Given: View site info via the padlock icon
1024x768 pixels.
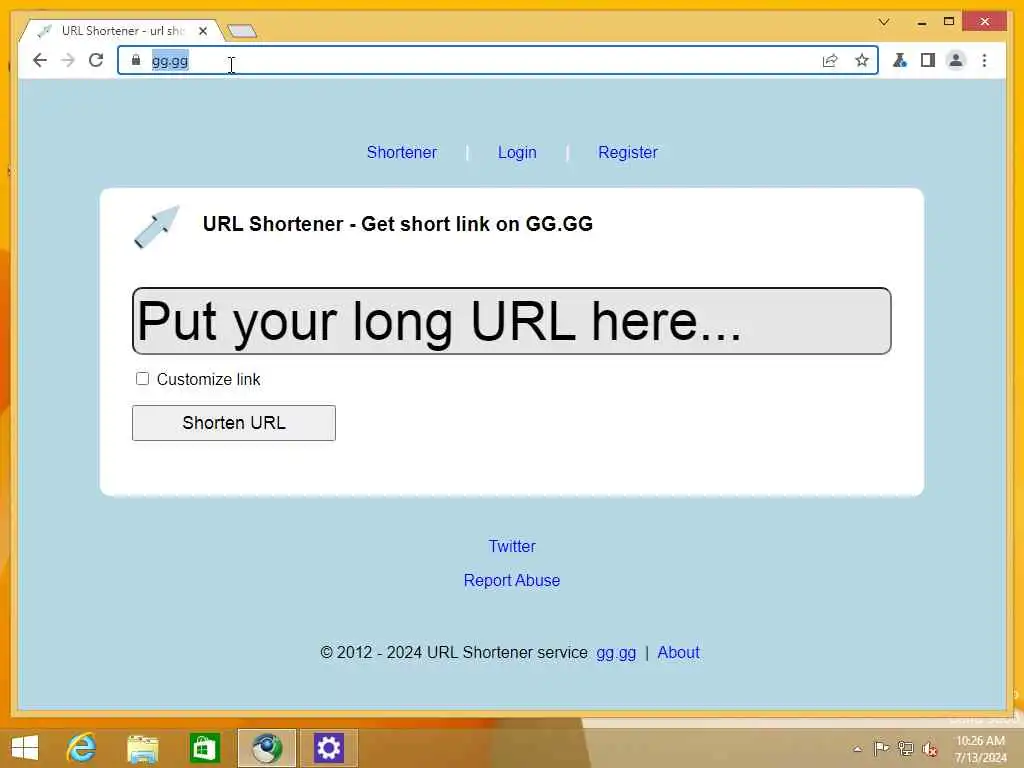Looking at the screenshot, I should pyautogui.click(x=136, y=60).
